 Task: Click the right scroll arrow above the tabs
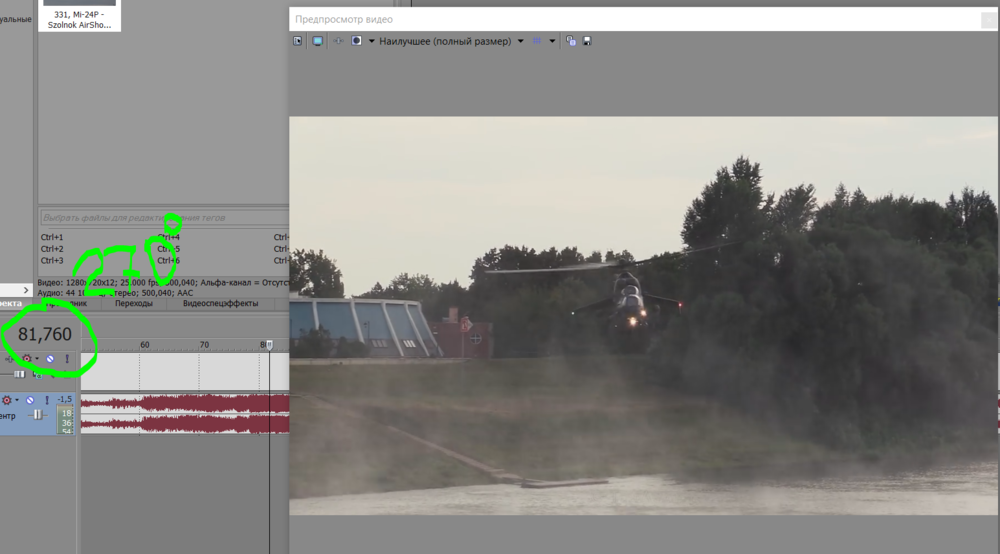[x=26, y=290]
